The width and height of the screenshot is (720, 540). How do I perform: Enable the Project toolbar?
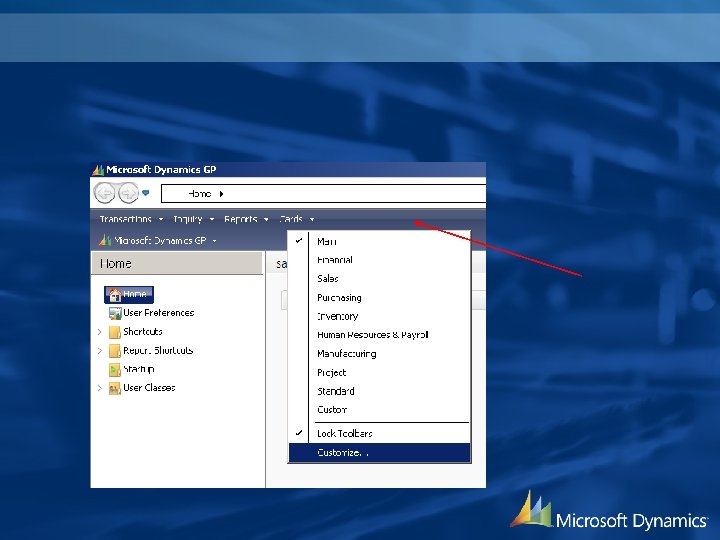(379, 372)
